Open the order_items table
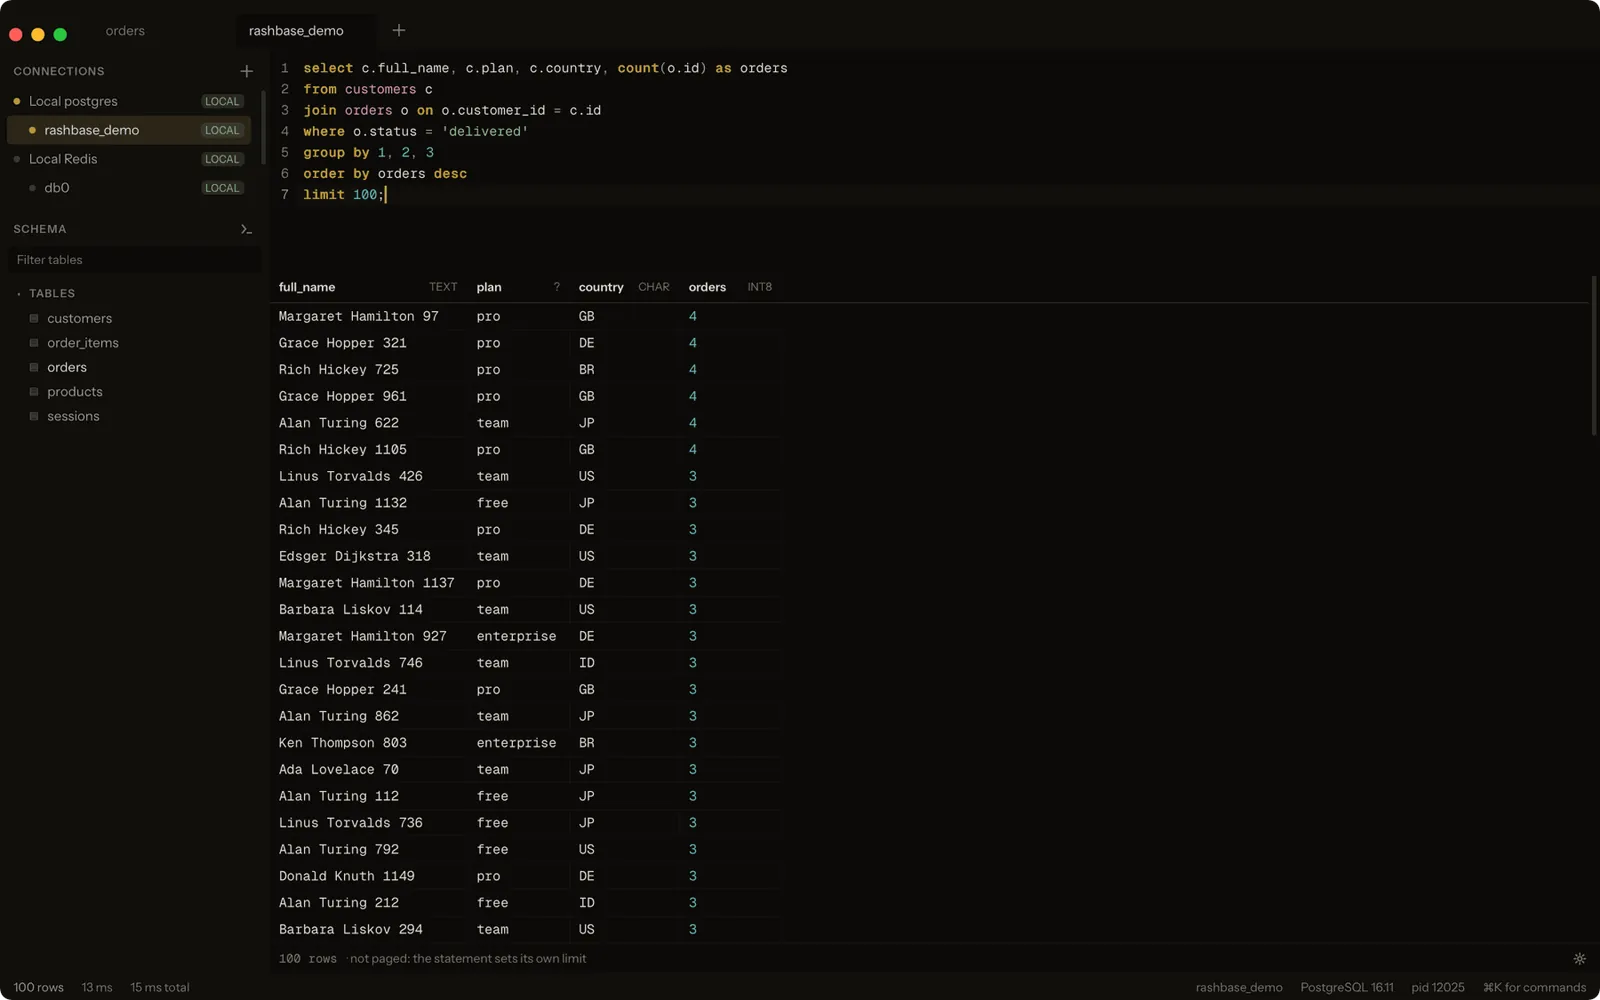1600x1000 pixels. (x=83, y=343)
